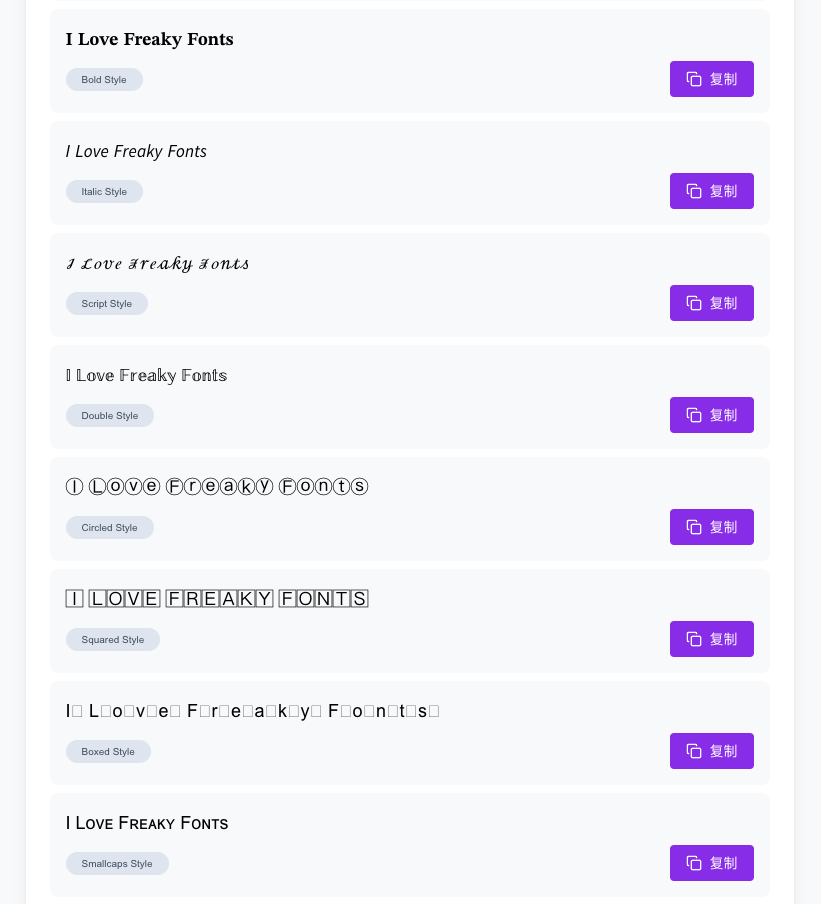The image size is (821, 904).
Task: Select the Script Style tag
Action: pos(107,303)
